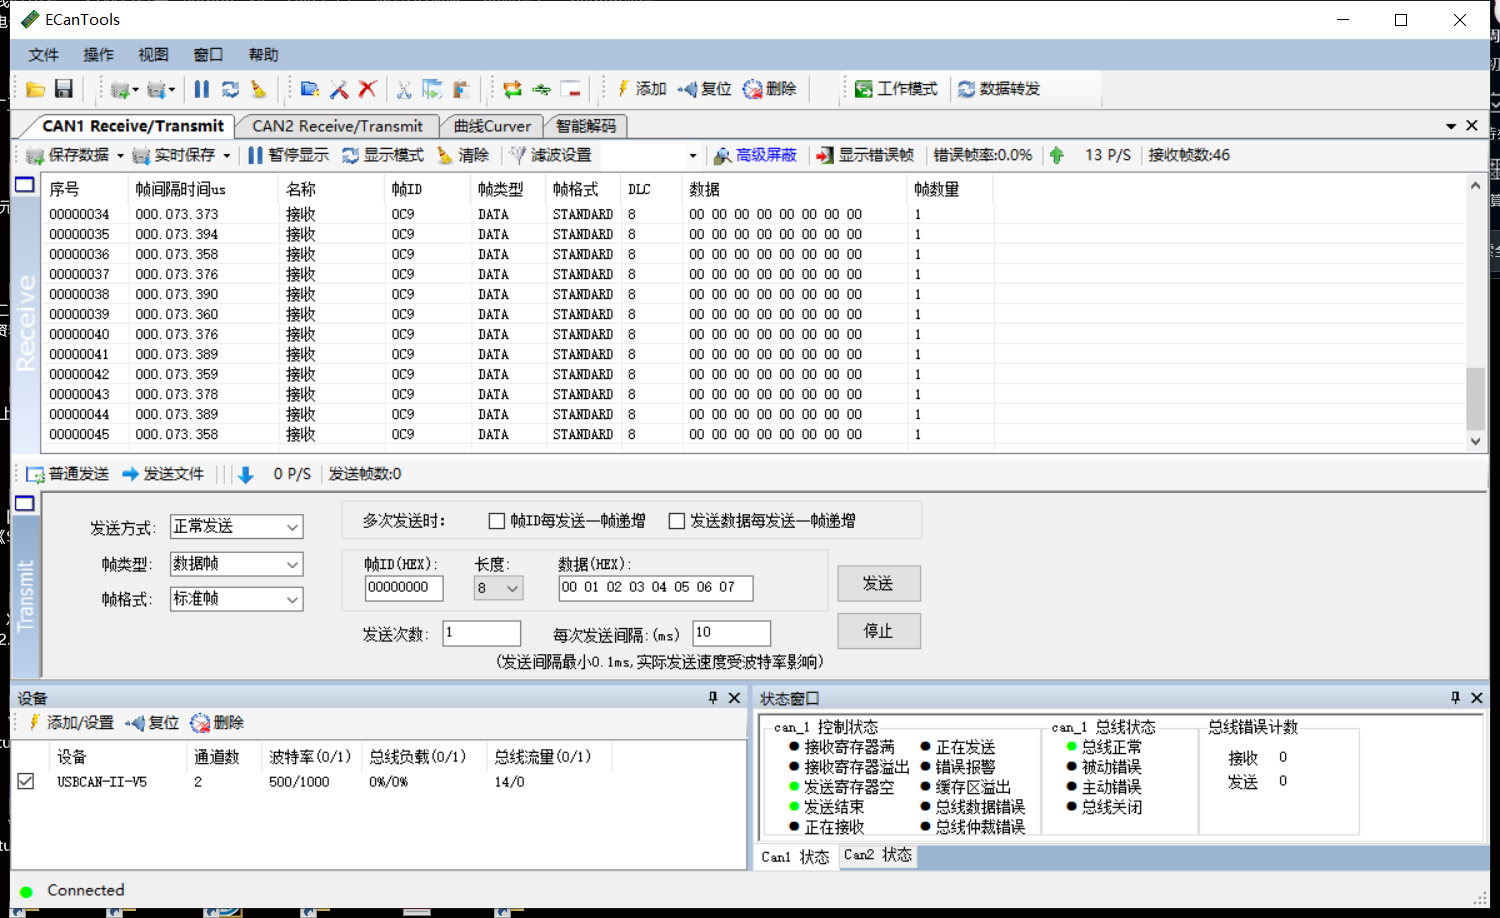Click 普通发送 normal send
Screen dimensions: 1500x918
tap(68, 474)
